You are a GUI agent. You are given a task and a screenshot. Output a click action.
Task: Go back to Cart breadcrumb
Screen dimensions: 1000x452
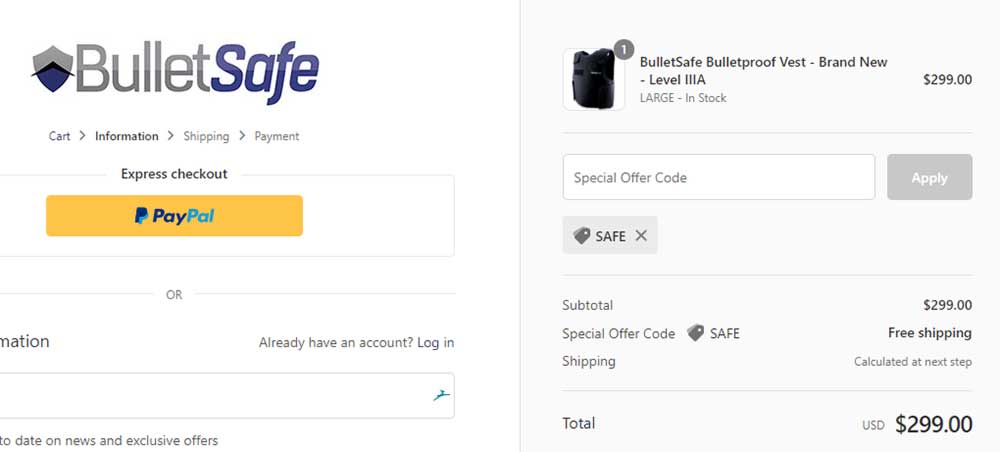pyautogui.click(x=59, y=136)
